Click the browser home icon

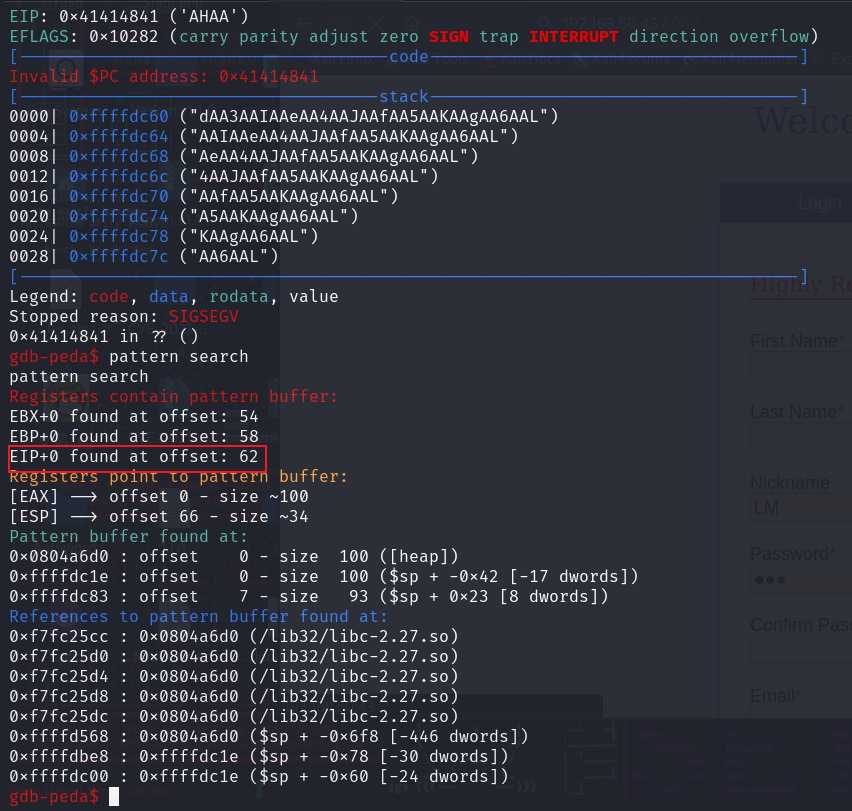pos(412,23)
